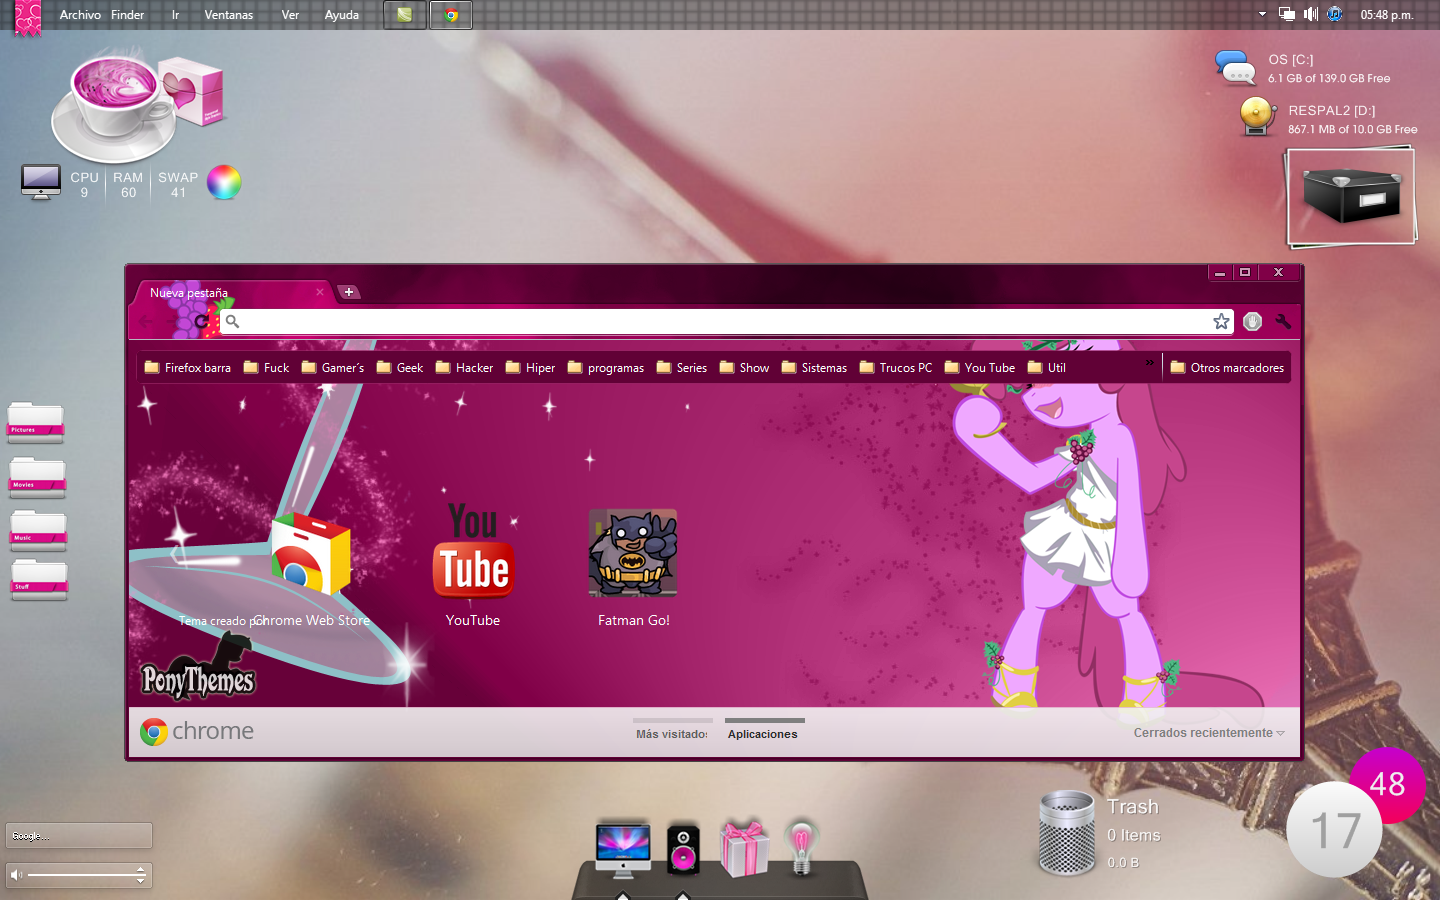Open the You Tube bookmark folder
The width and height of the screenshot is (1440, 900).
(x=980, y=367)
